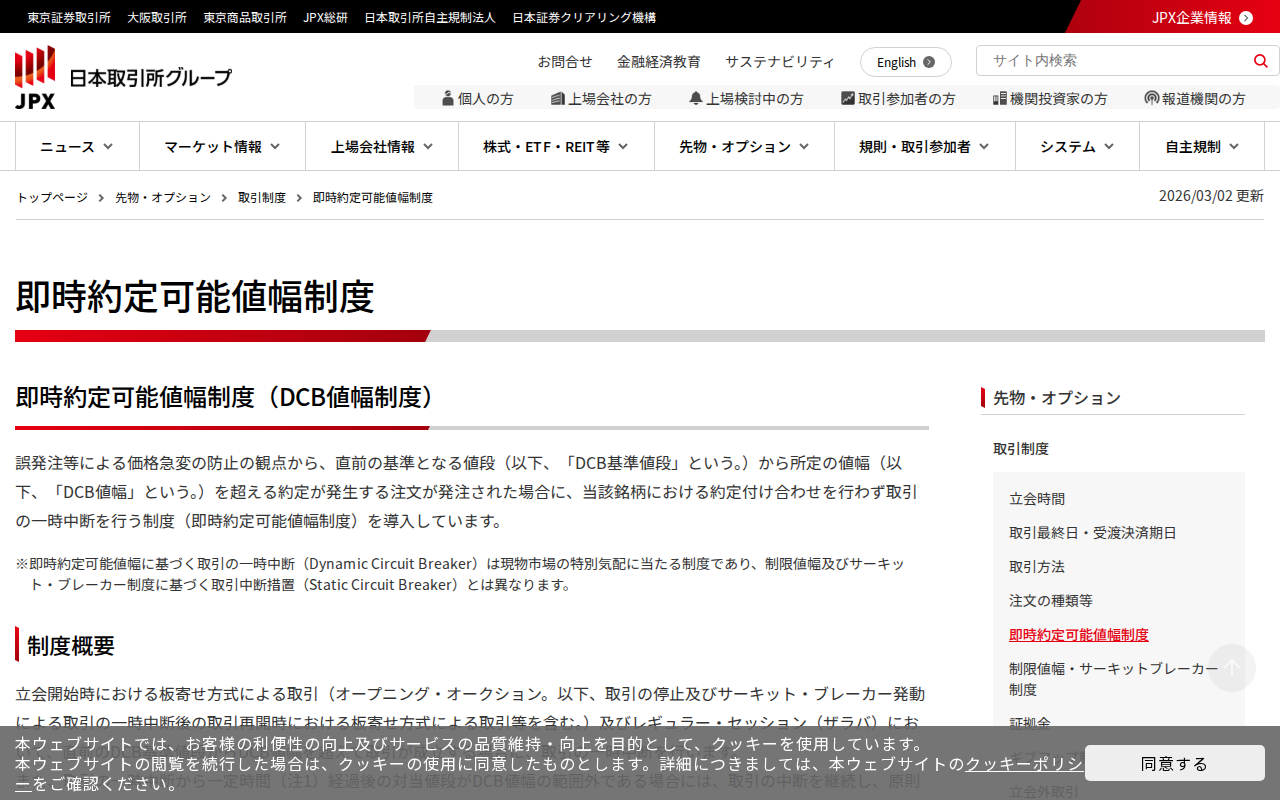This screenshot has width=1280, height=800.
Task: Click the scroll-to-top arrow button
Action: pos(1231,668)
